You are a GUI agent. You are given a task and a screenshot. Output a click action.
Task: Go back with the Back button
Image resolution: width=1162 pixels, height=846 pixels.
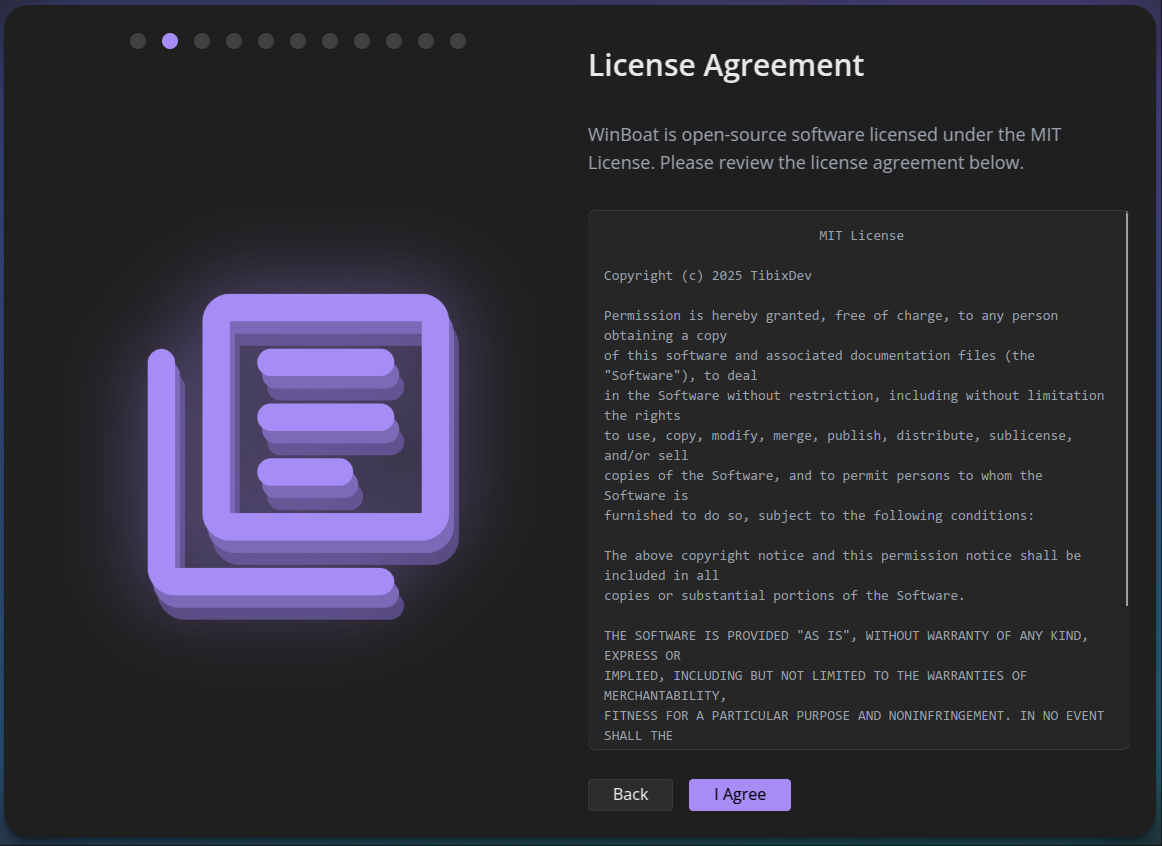click(630, 795)
